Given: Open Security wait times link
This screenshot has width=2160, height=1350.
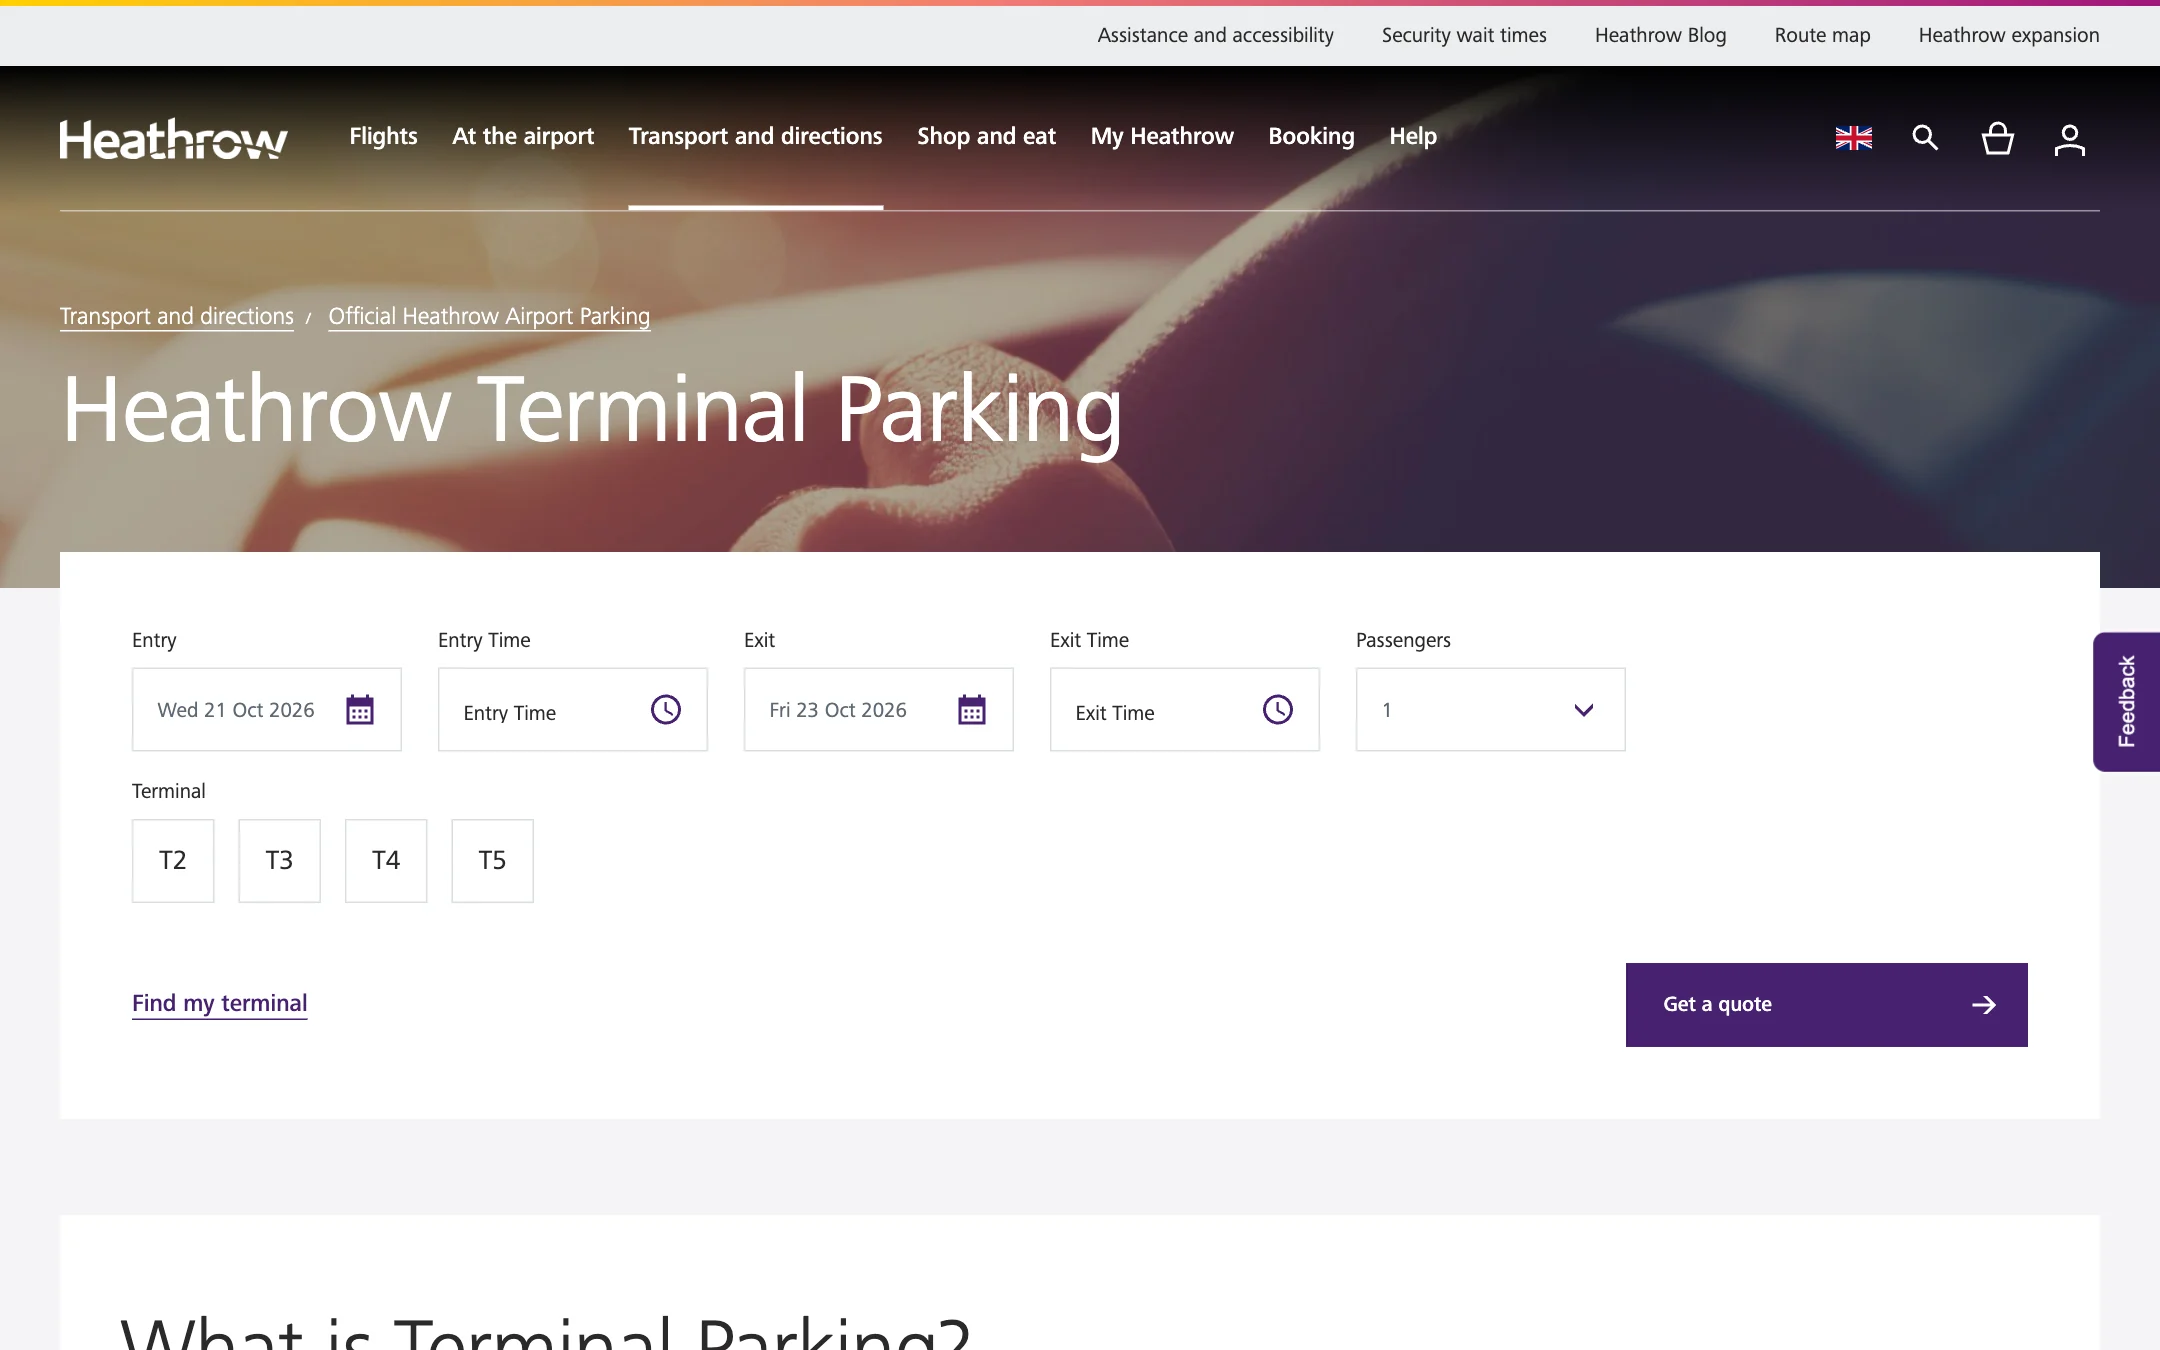Looking at the screenshot, I should point(1464,35).
